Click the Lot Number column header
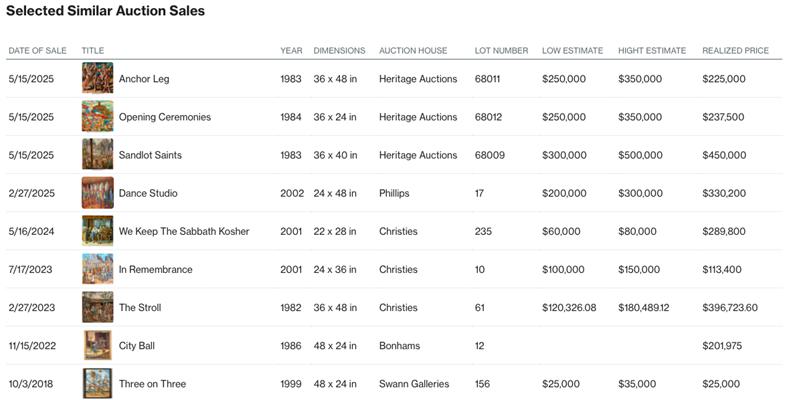 pyautogui.click(x=501, y=50)
